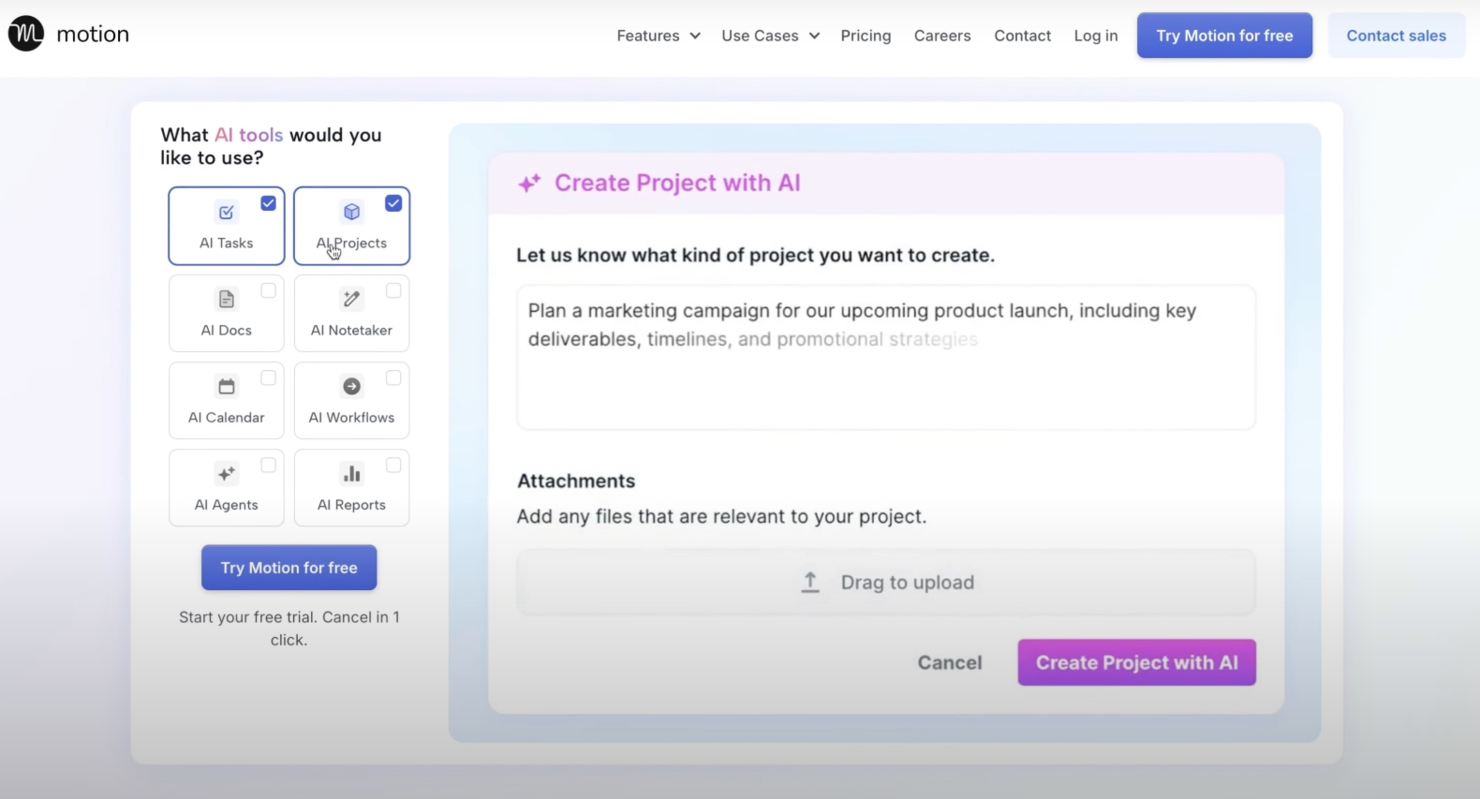This screenshot has height=799, width=1480.
Task: Click the AI Reports bar chart icon
Action: point(352,473)
